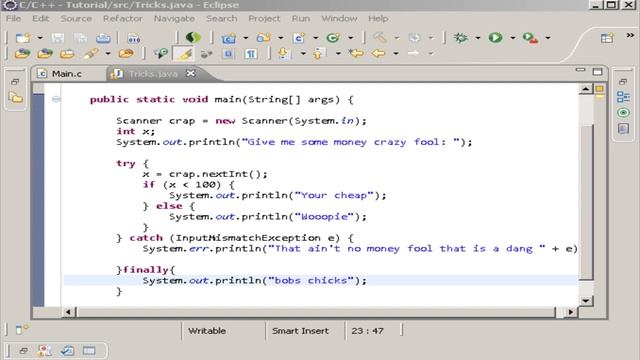This screenshot has height=360, width=640.
Task: Open the folder view in left sidebar
Action: (x=16, y=98)
